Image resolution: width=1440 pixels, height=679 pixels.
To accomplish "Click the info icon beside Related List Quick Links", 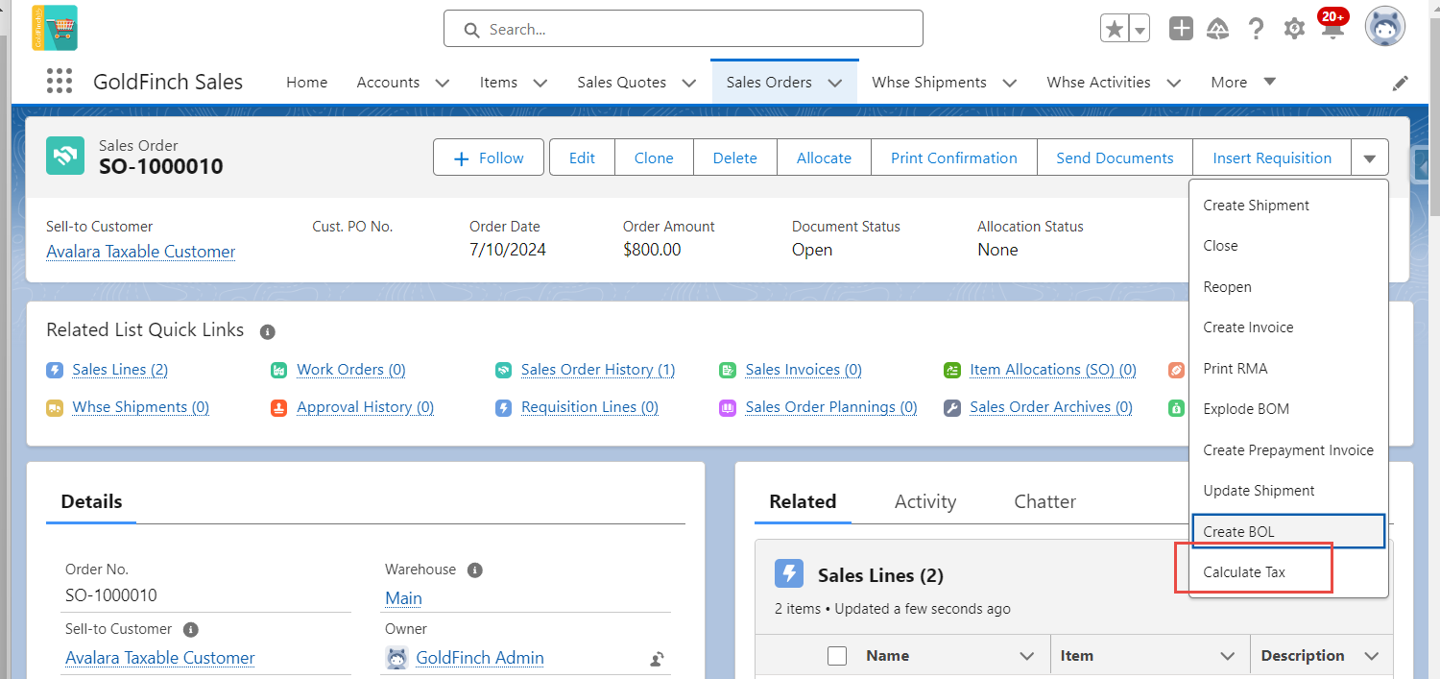I will [267, 331].
